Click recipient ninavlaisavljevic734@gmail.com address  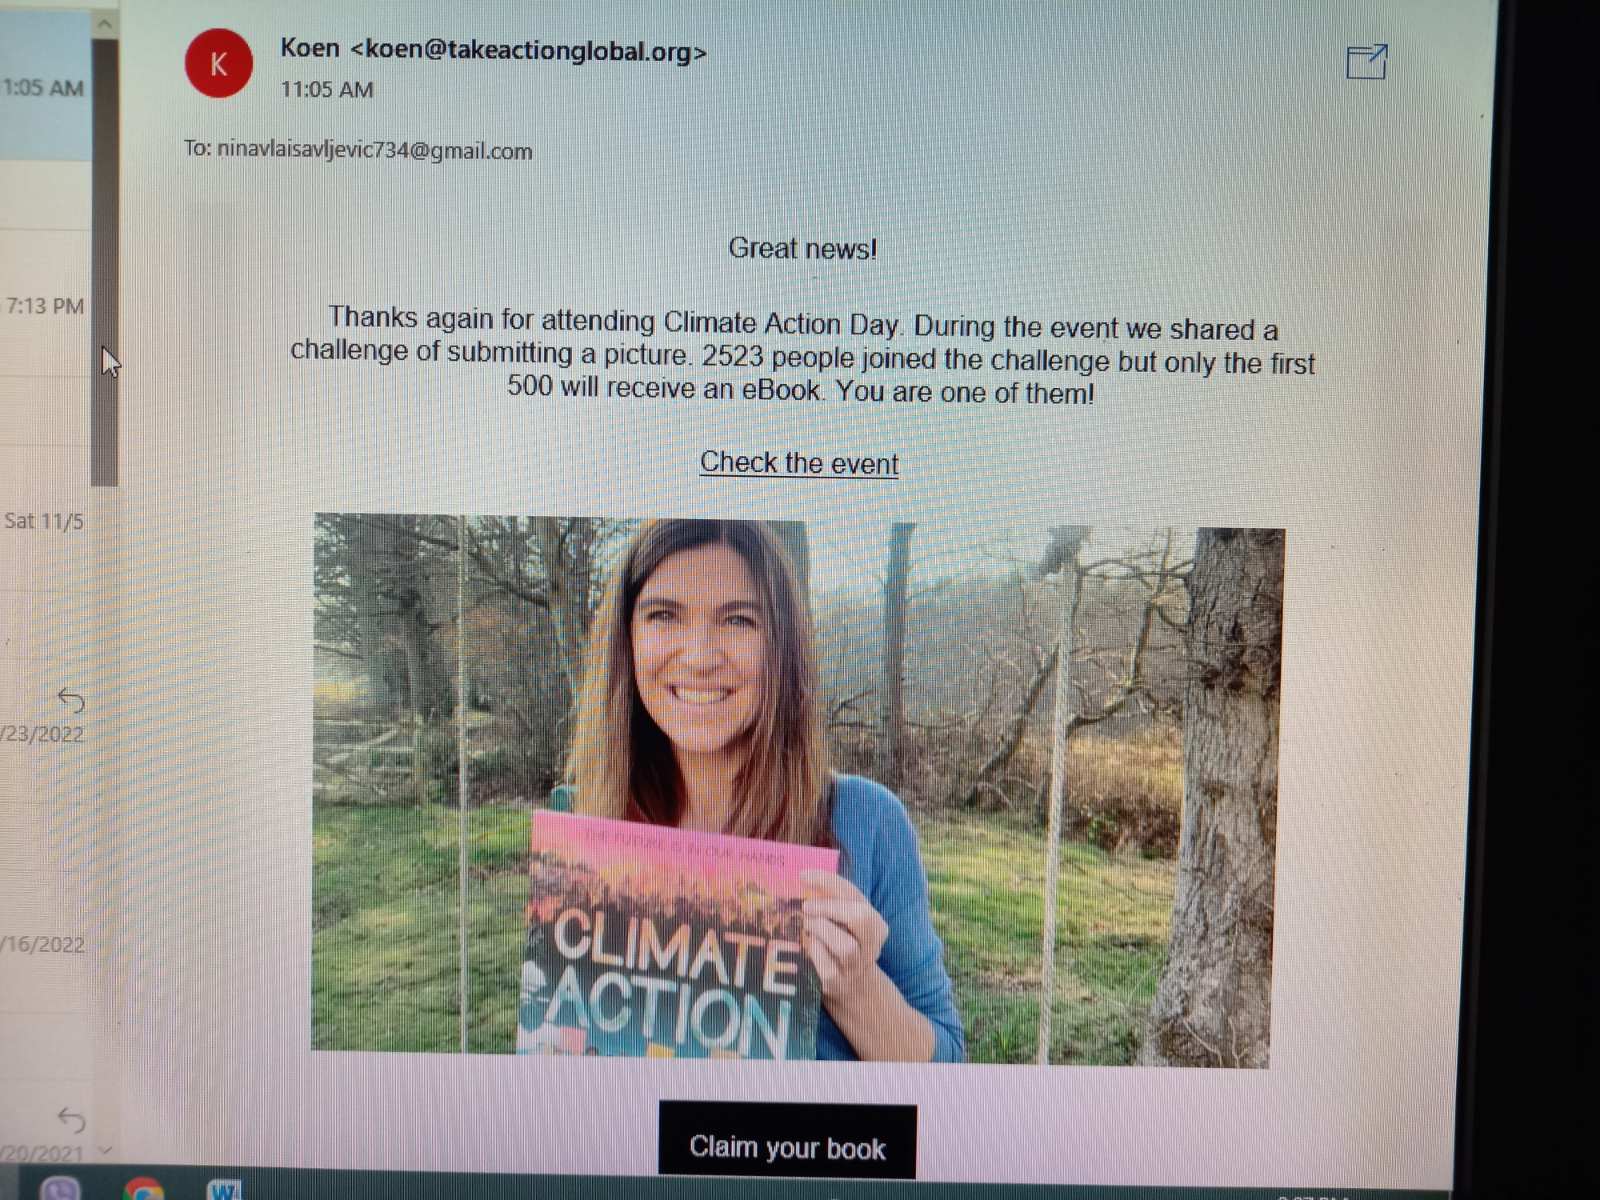tap(374, 150)
